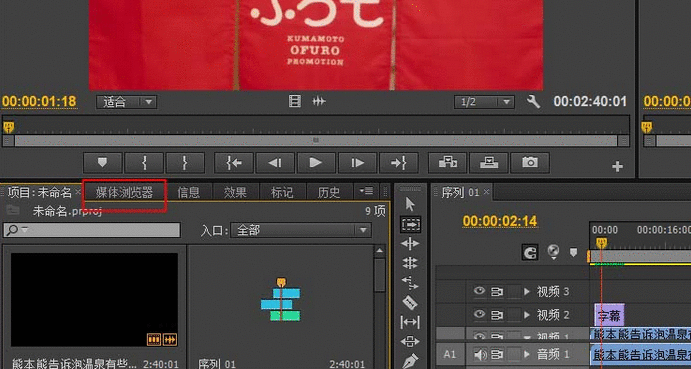Select the purple 字幕 clip on 视频 2
Image resolution: width=691 pixels, height=369 pixels.
pyautogui.click(x=609, y=315)
